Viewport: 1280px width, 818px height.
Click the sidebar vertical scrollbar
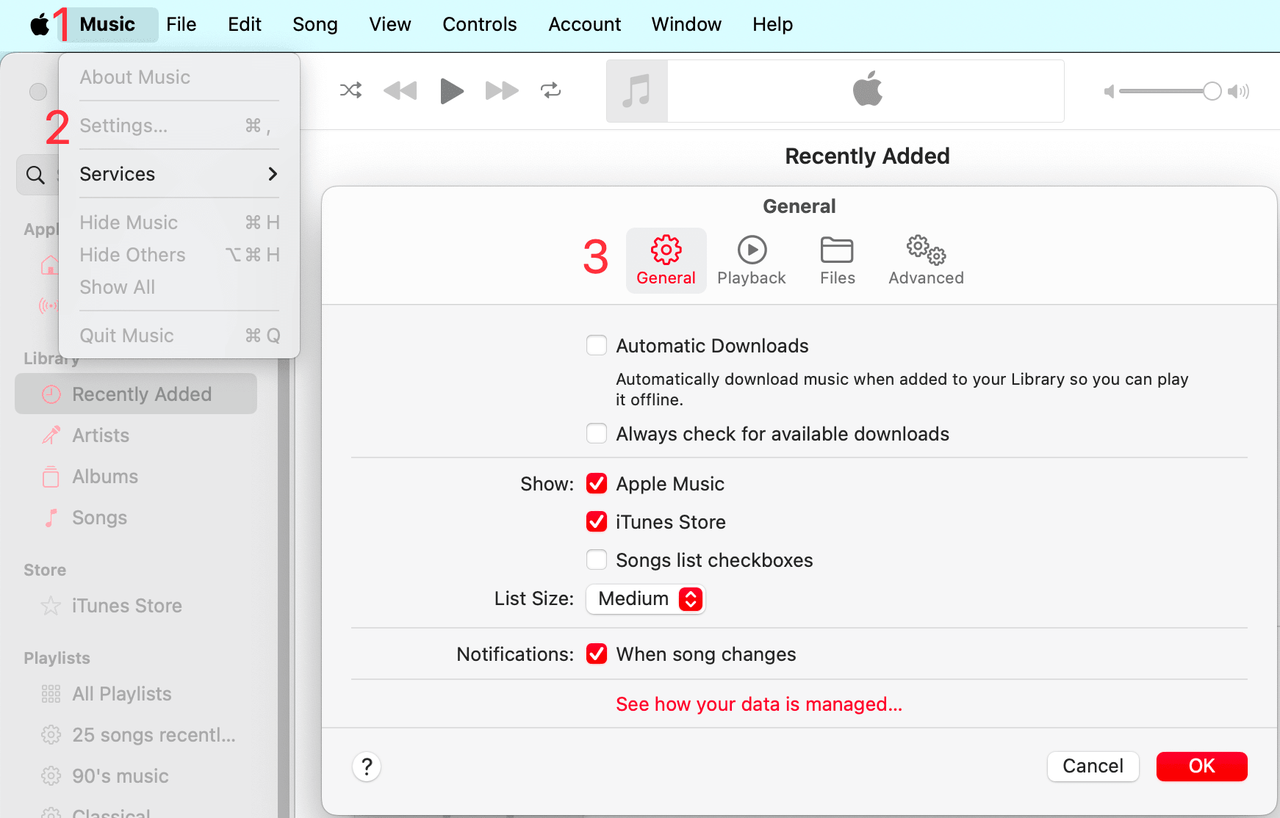[x=284, y=590]
